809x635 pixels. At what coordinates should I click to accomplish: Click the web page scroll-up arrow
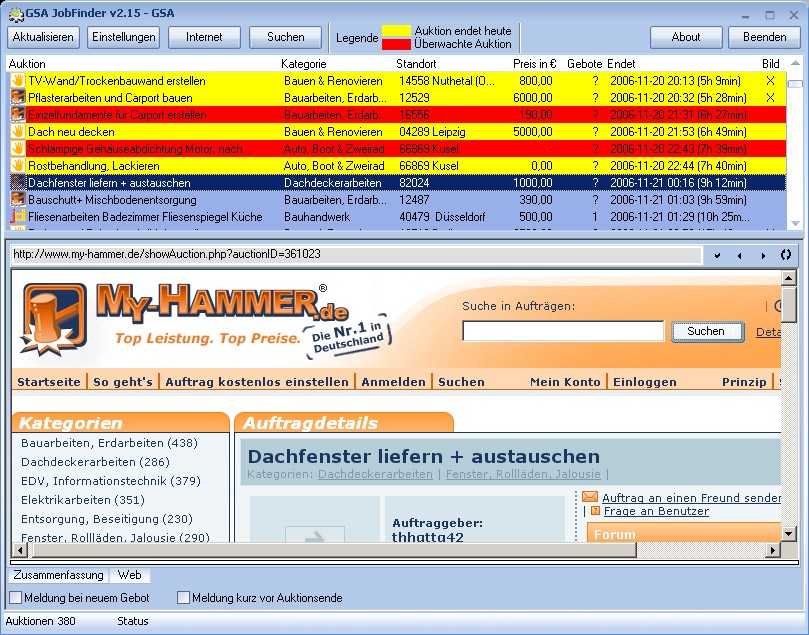(x=788, y=279)
